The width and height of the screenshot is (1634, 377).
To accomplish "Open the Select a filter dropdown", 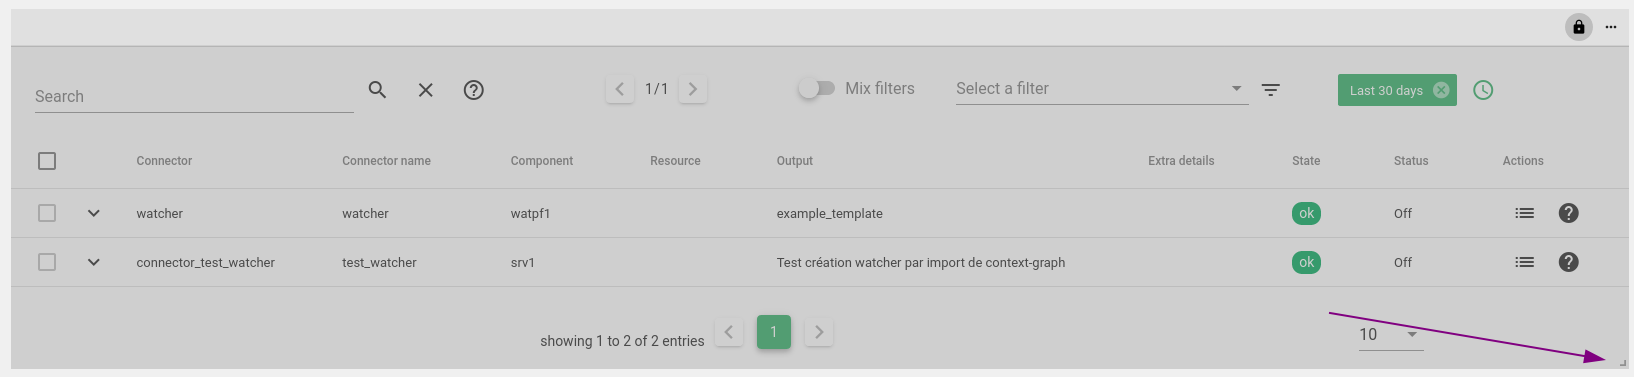I will pyautogui.click(x=1101, y=89).
